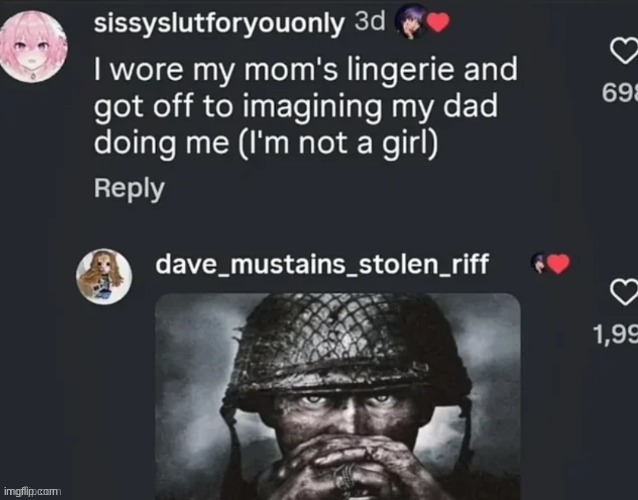Tap the red heart badge after dave_mustains_stolen_riff
Viewport: 638px width, 500px height.
pyautogui.click(x=558, y=264)
